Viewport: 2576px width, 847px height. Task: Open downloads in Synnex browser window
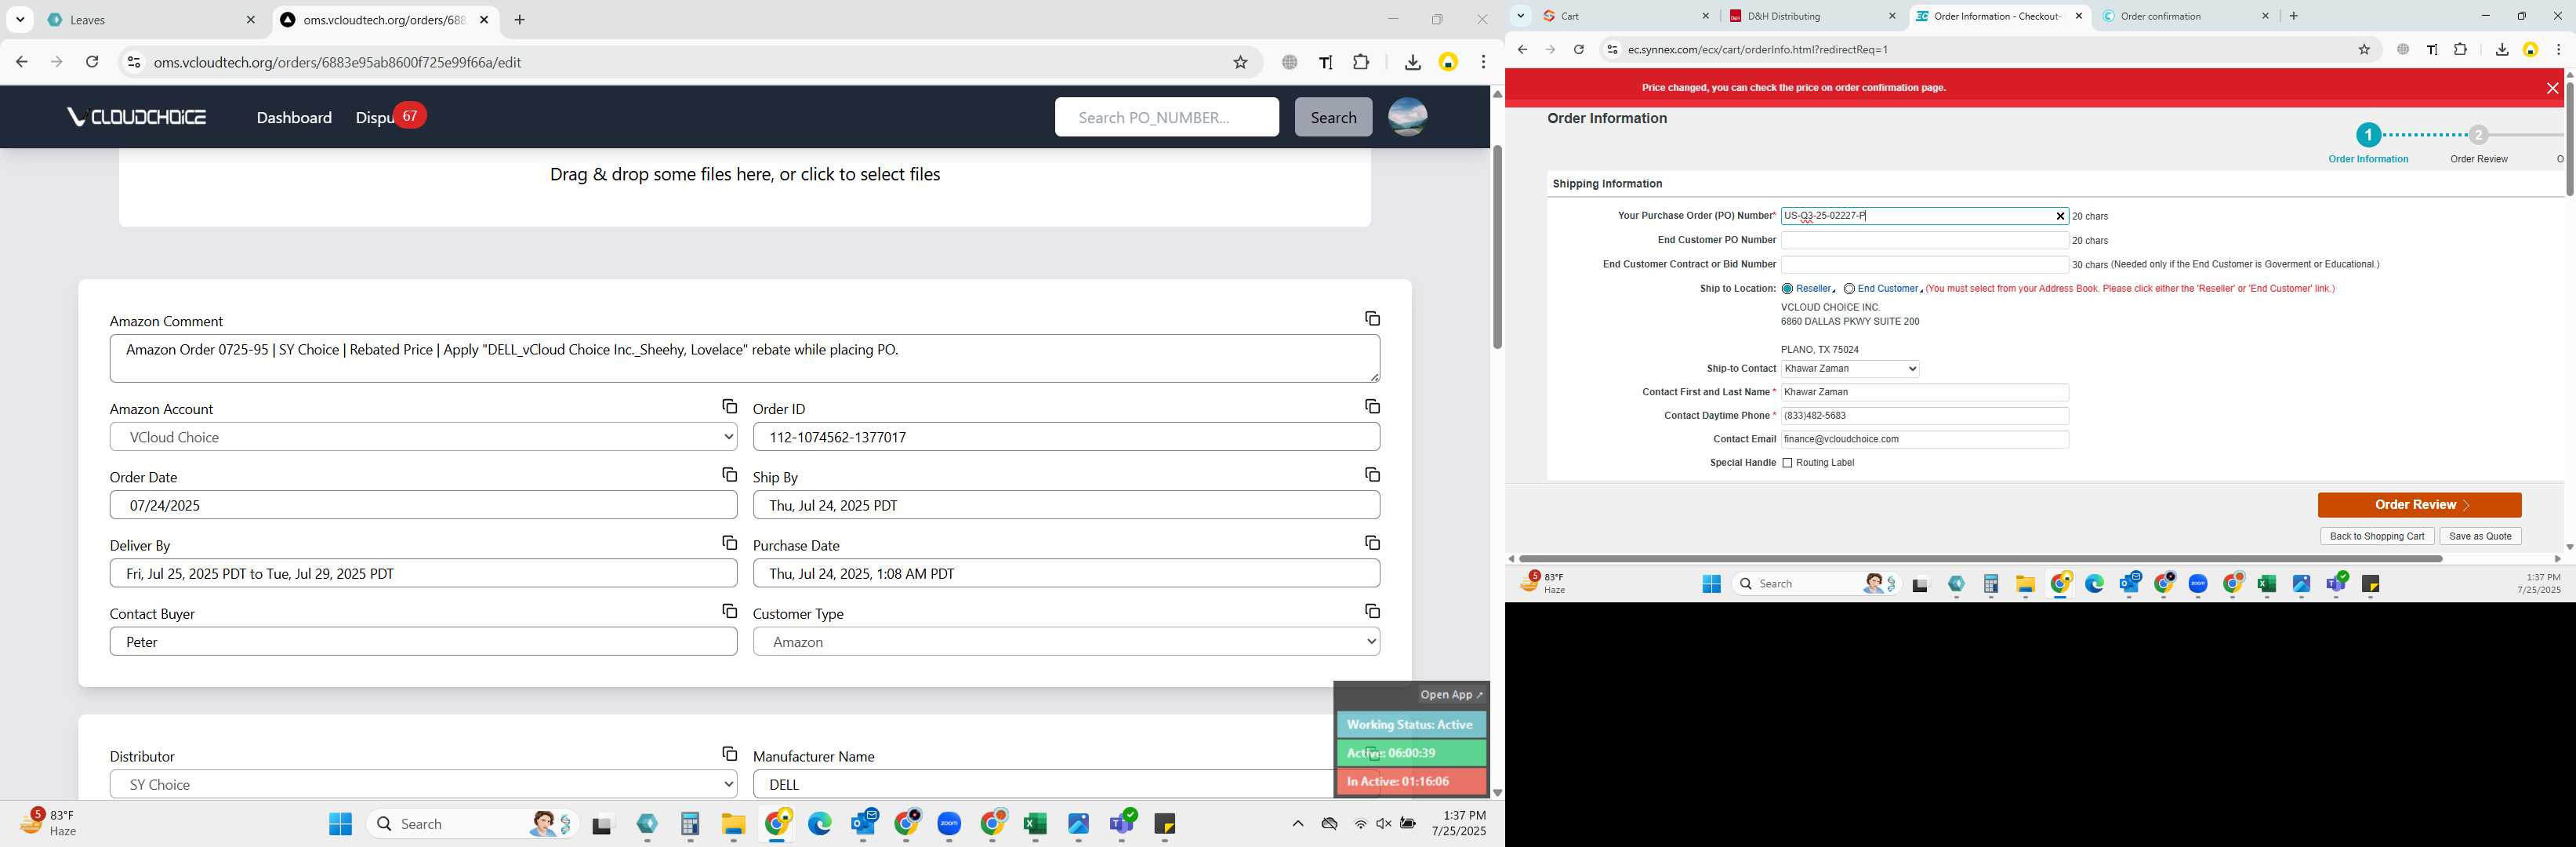(2501, 49)
